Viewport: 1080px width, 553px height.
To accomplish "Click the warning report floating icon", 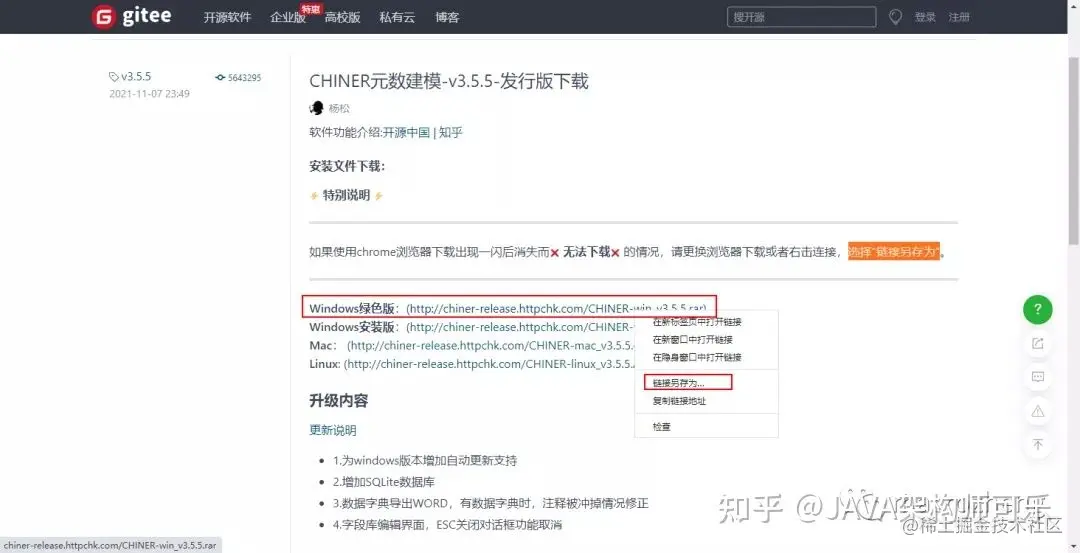I will (1037, 411).
